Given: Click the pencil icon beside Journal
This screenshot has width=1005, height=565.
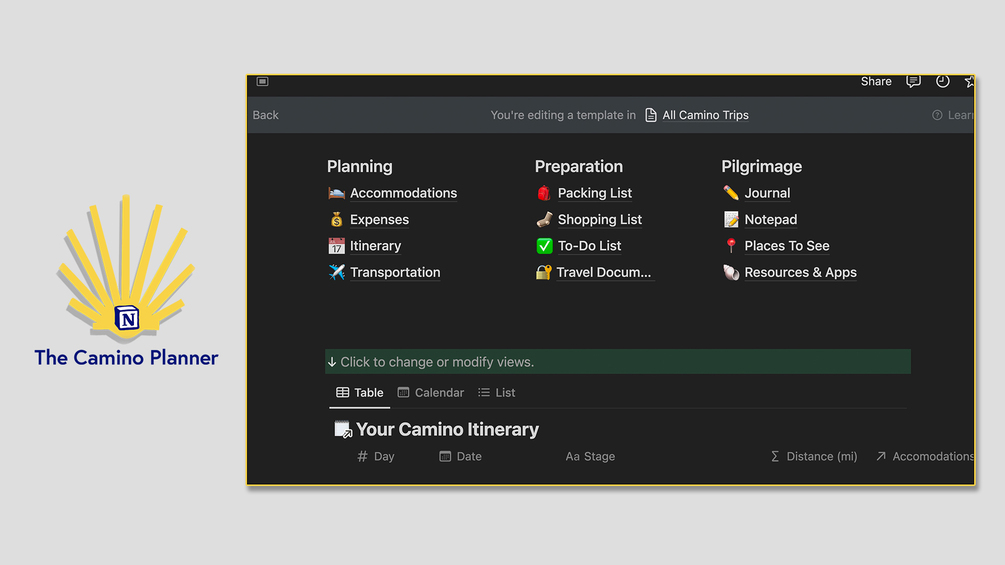Looking at the screenshot, I should tap(731, 193).
